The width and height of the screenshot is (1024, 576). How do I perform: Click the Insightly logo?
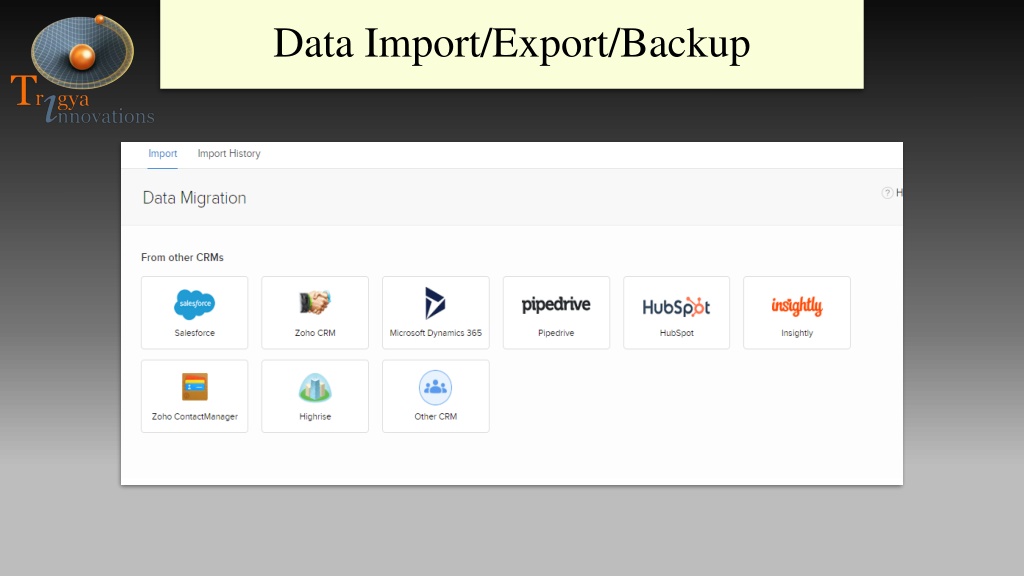[x=797, y=306]
